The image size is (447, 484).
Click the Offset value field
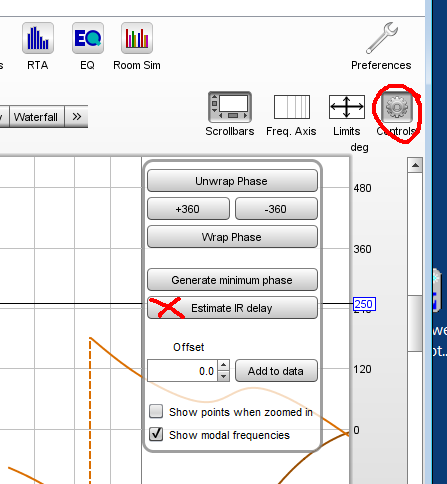point(182,371)
